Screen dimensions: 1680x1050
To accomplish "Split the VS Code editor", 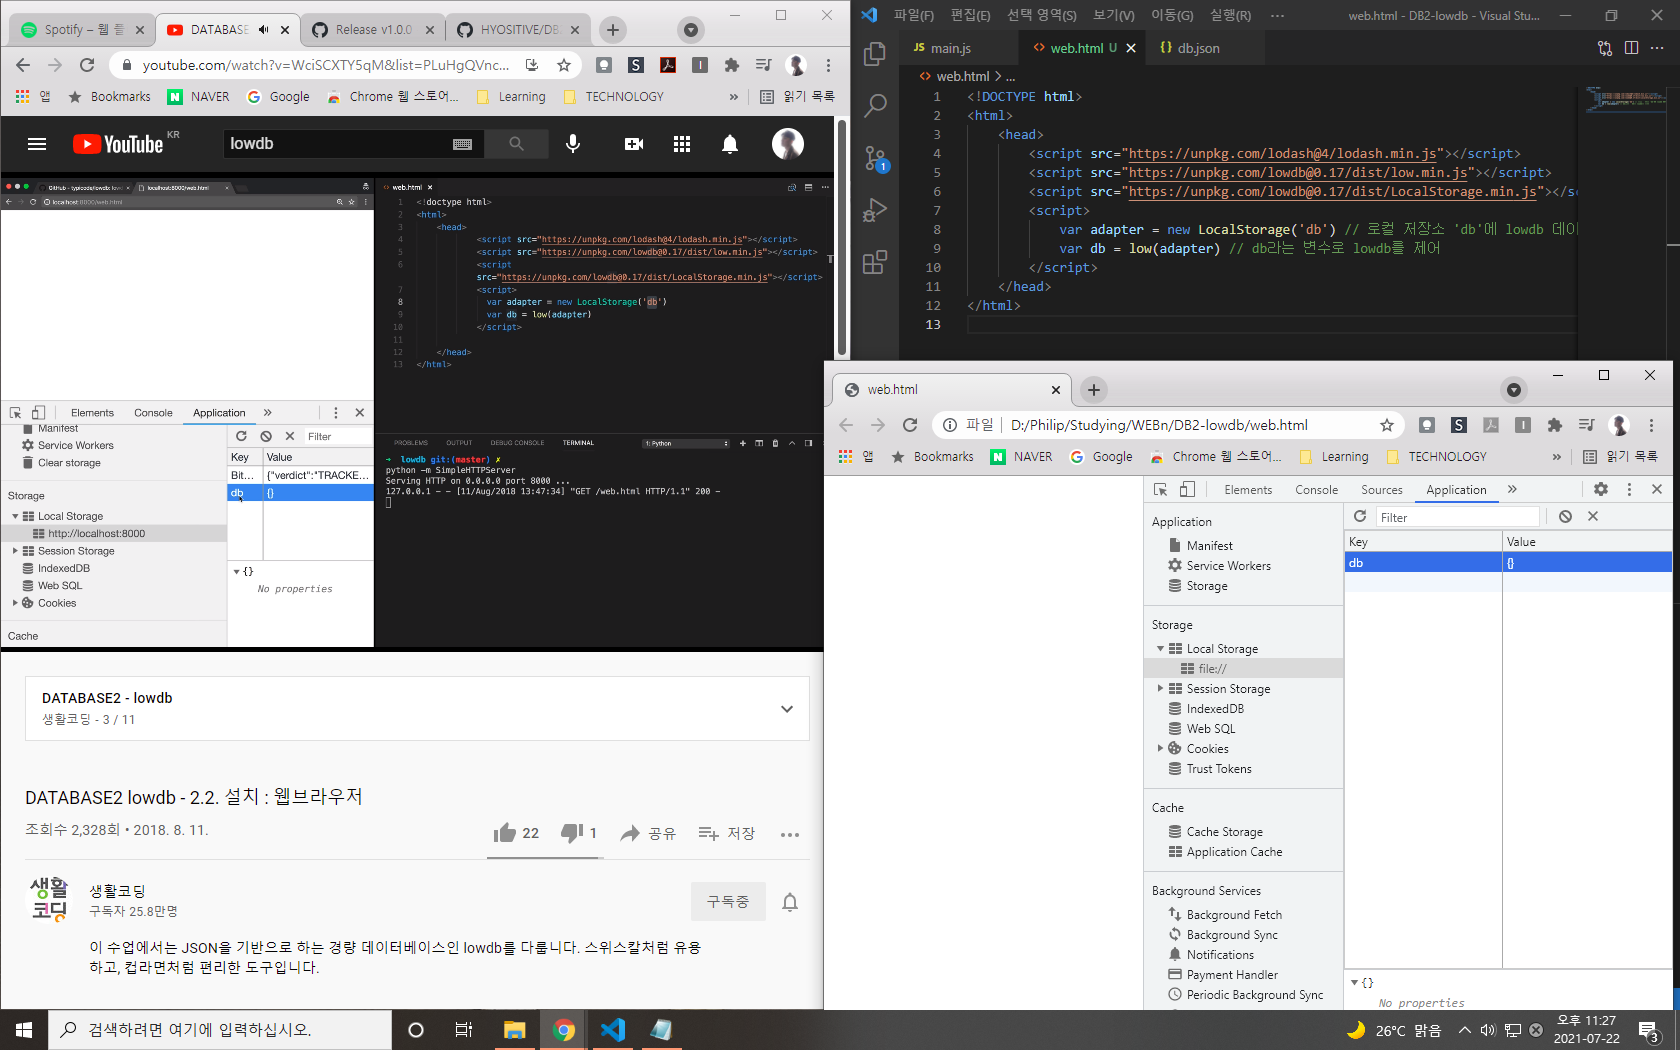I will point(1631,48).
